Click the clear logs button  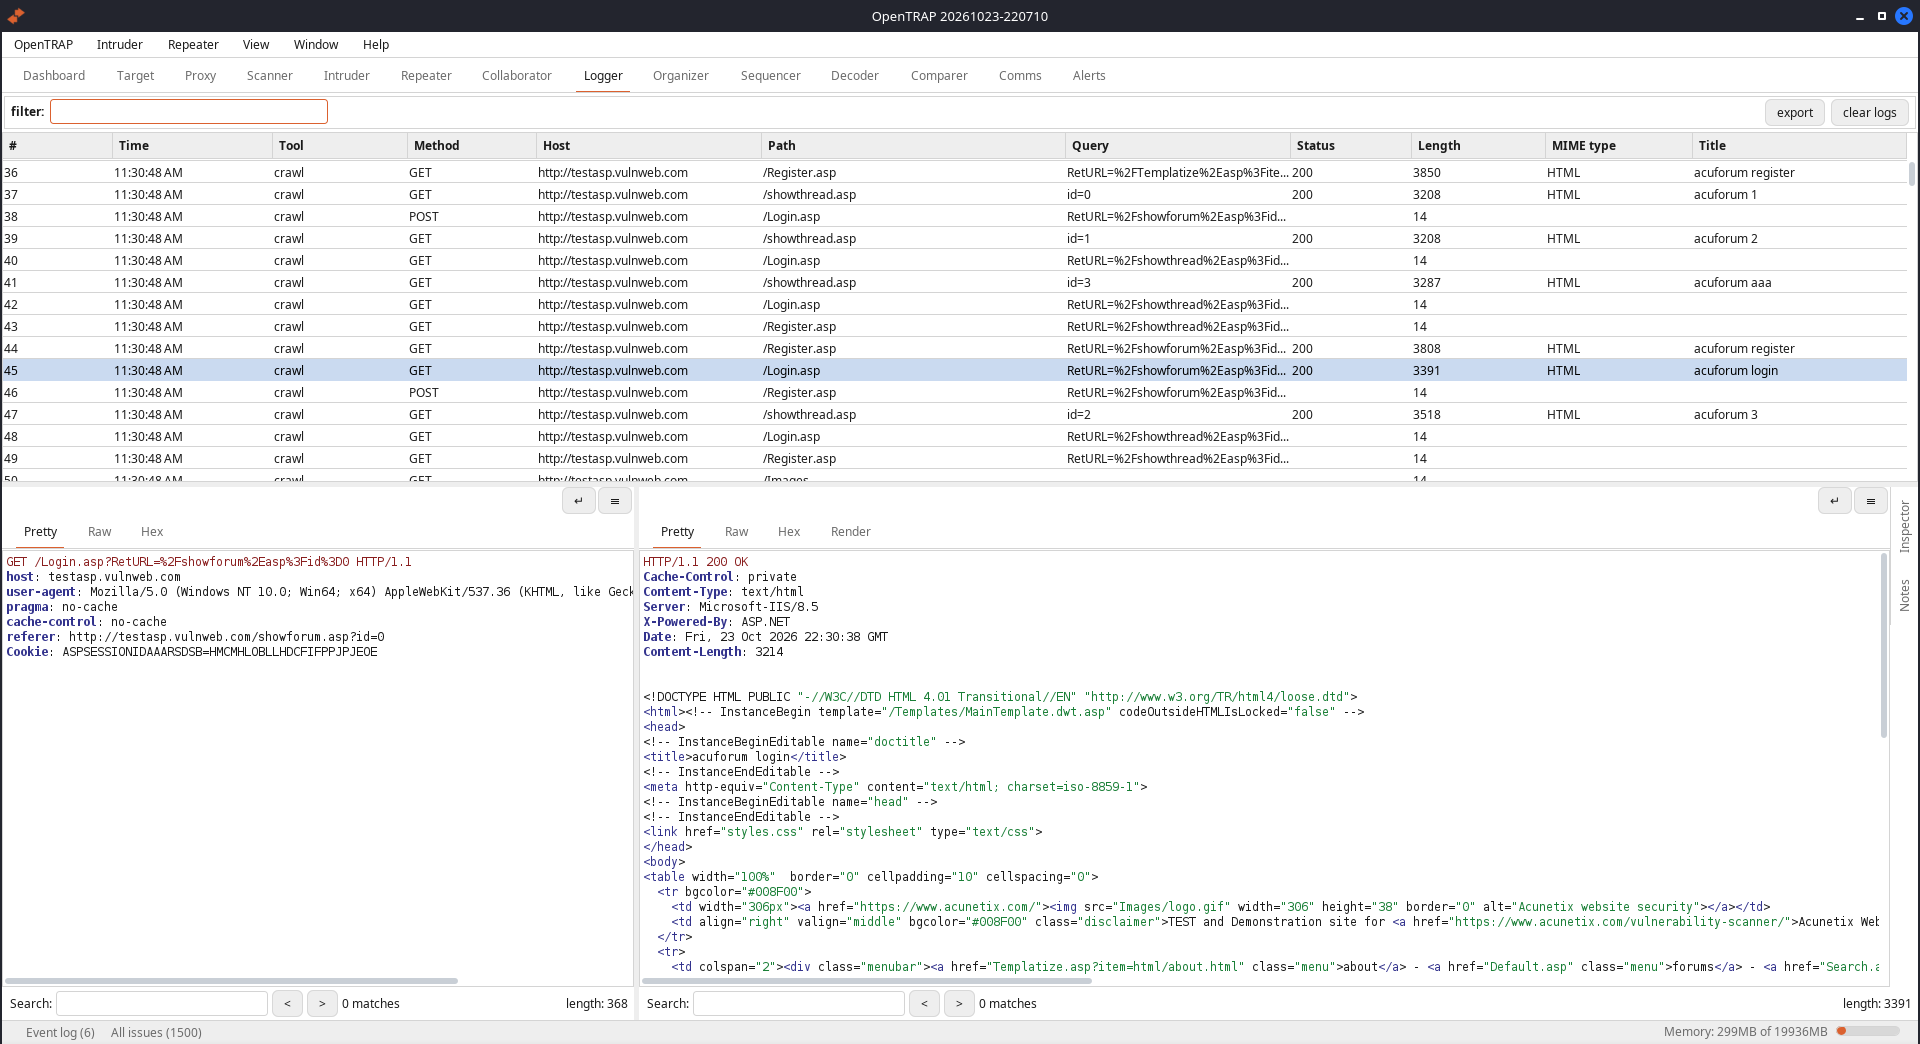click(x=1869, y=112)
